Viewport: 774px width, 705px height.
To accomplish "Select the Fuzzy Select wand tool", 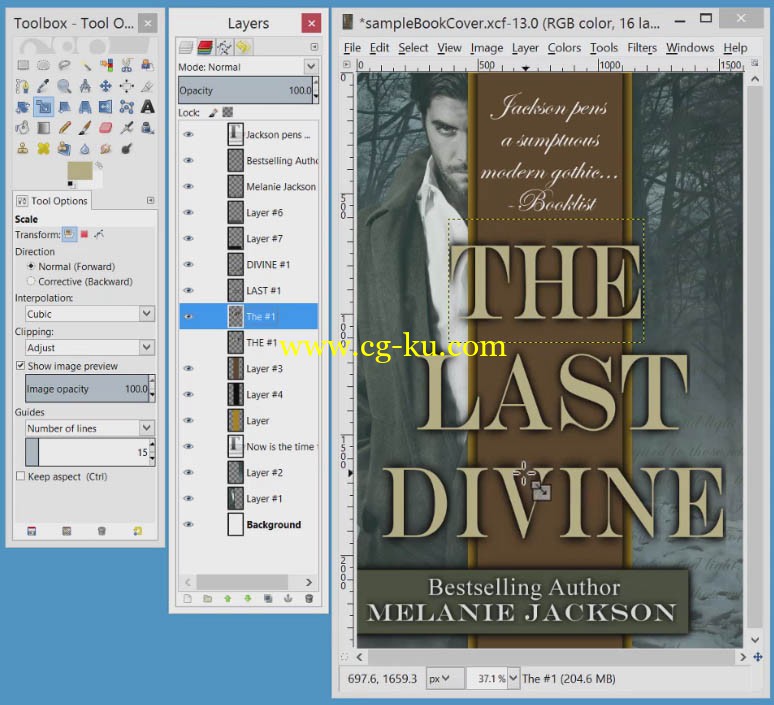I will tap(85, 65).
